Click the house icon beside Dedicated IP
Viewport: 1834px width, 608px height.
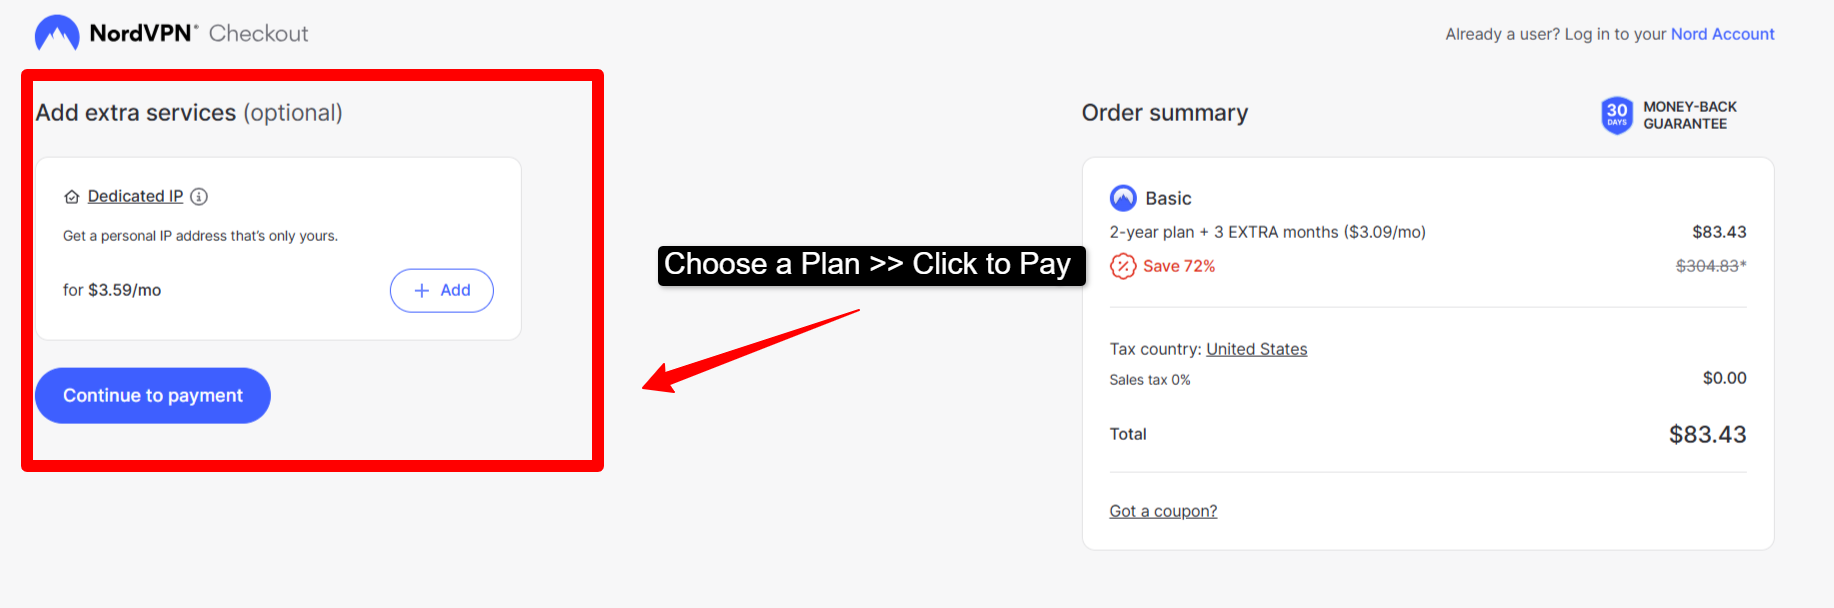coord(72,197)
